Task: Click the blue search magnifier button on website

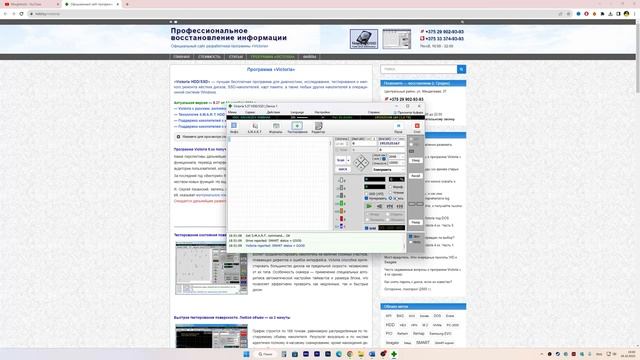Action: coord(462,69)
